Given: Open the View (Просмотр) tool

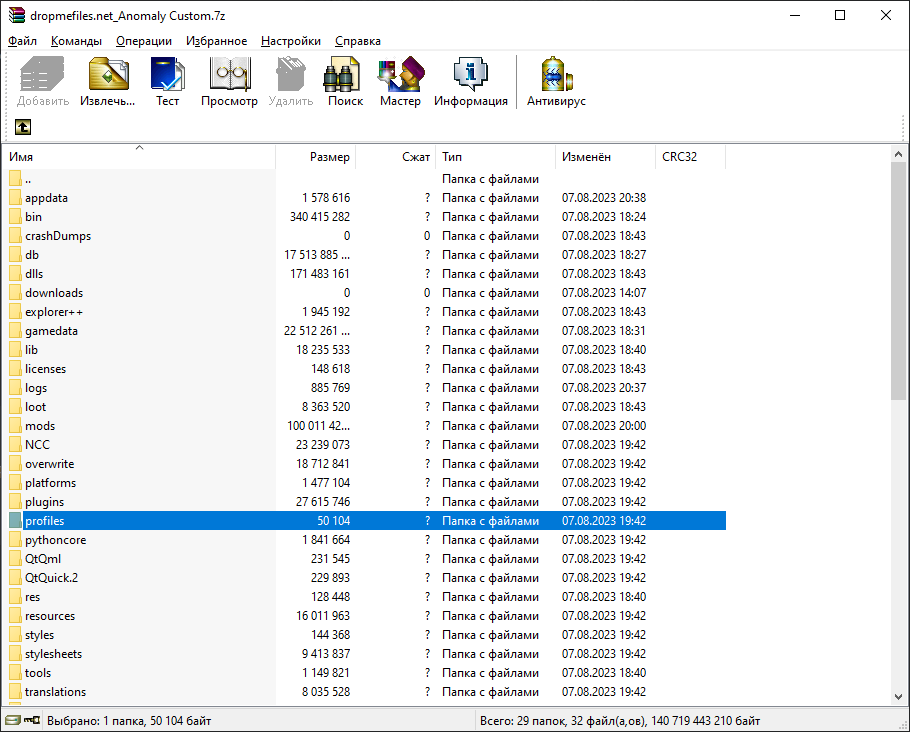Looking at the screenshot, I should click(x=229, y=81).
